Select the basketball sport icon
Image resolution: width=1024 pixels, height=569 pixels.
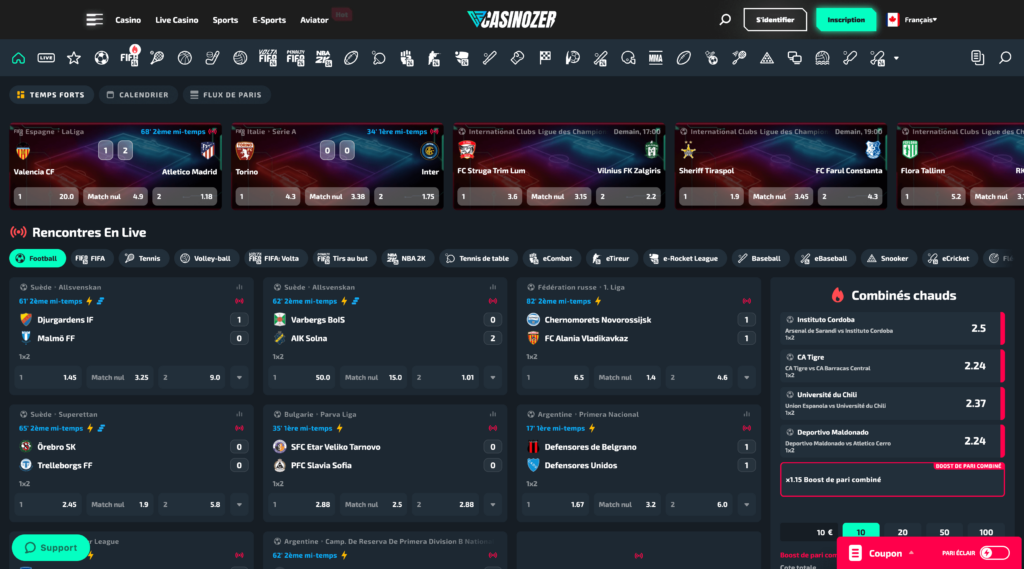[x=185, y=58]
